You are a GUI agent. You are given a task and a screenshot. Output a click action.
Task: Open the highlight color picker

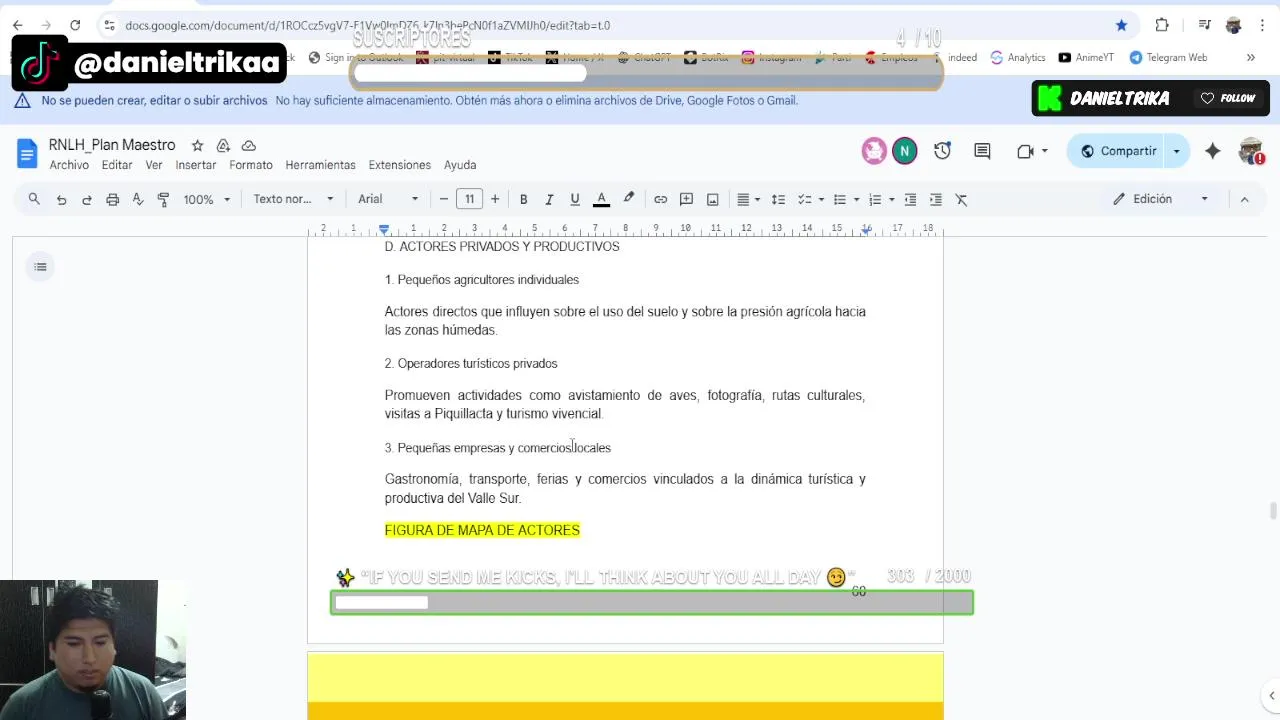pyautogui.click(x=629, y=199)
